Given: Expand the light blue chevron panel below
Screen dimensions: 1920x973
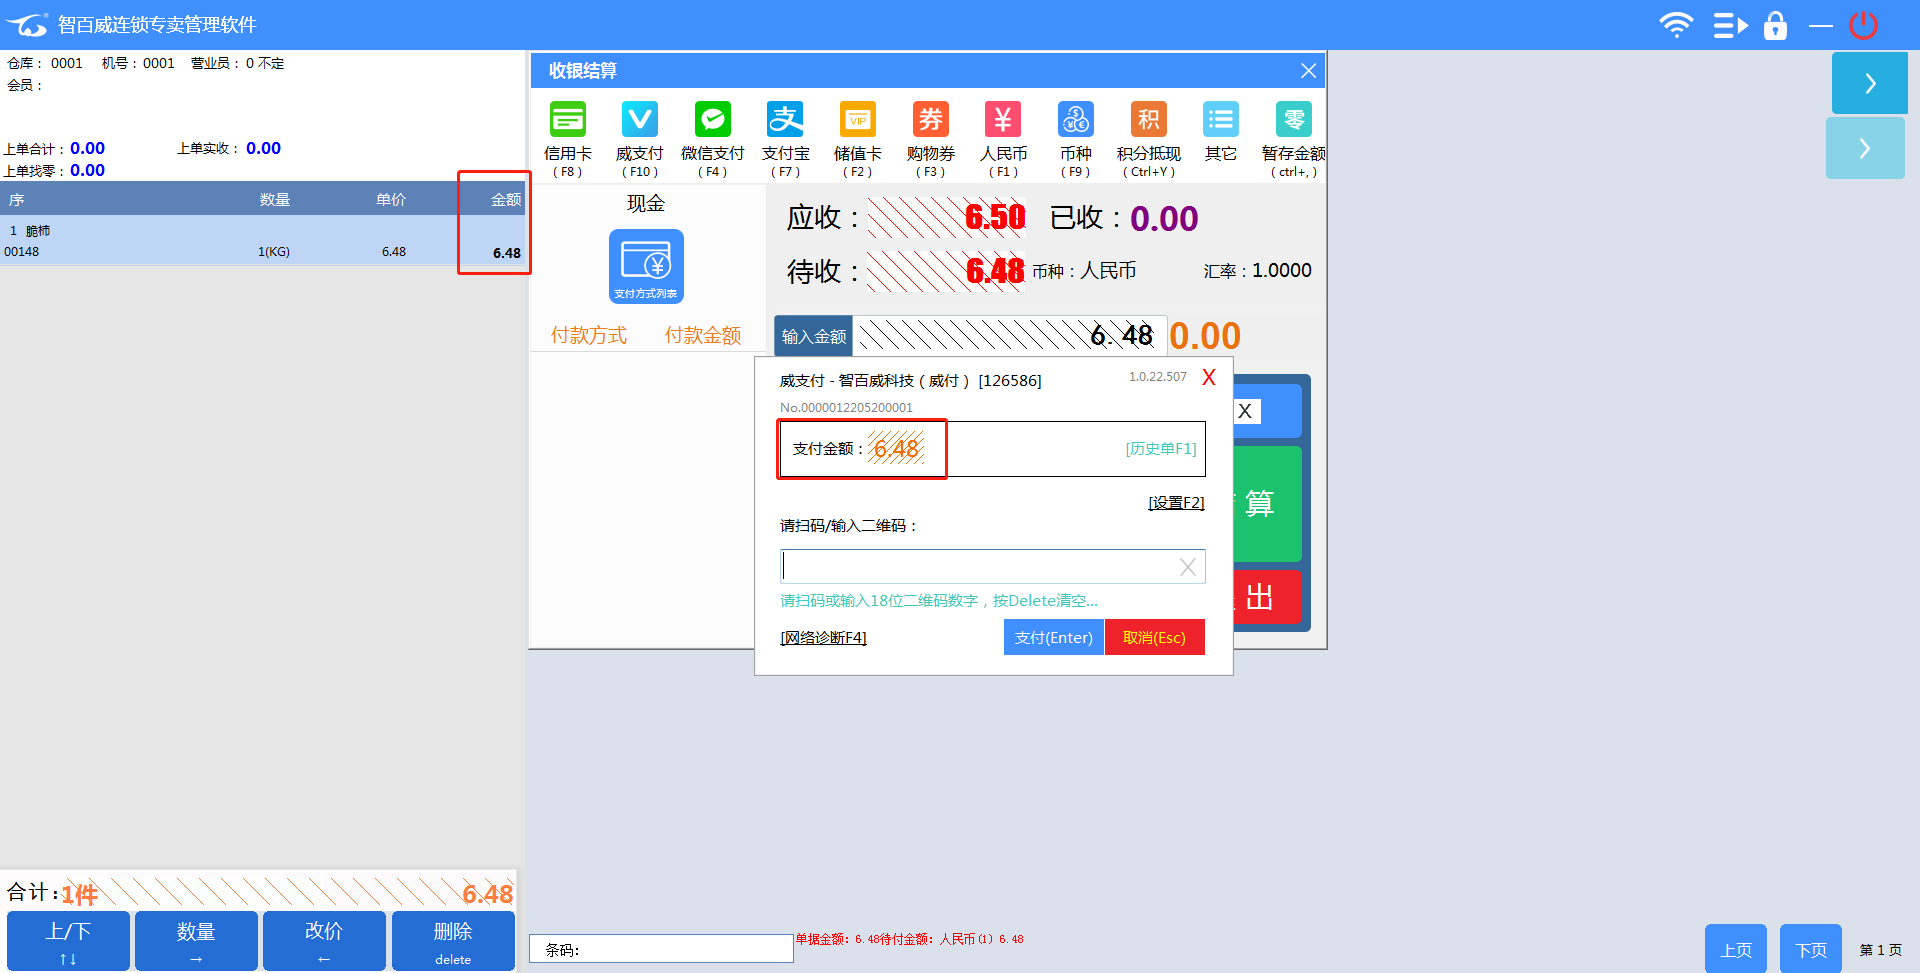Looking at the screenshot, I should tap(1864, 149).
